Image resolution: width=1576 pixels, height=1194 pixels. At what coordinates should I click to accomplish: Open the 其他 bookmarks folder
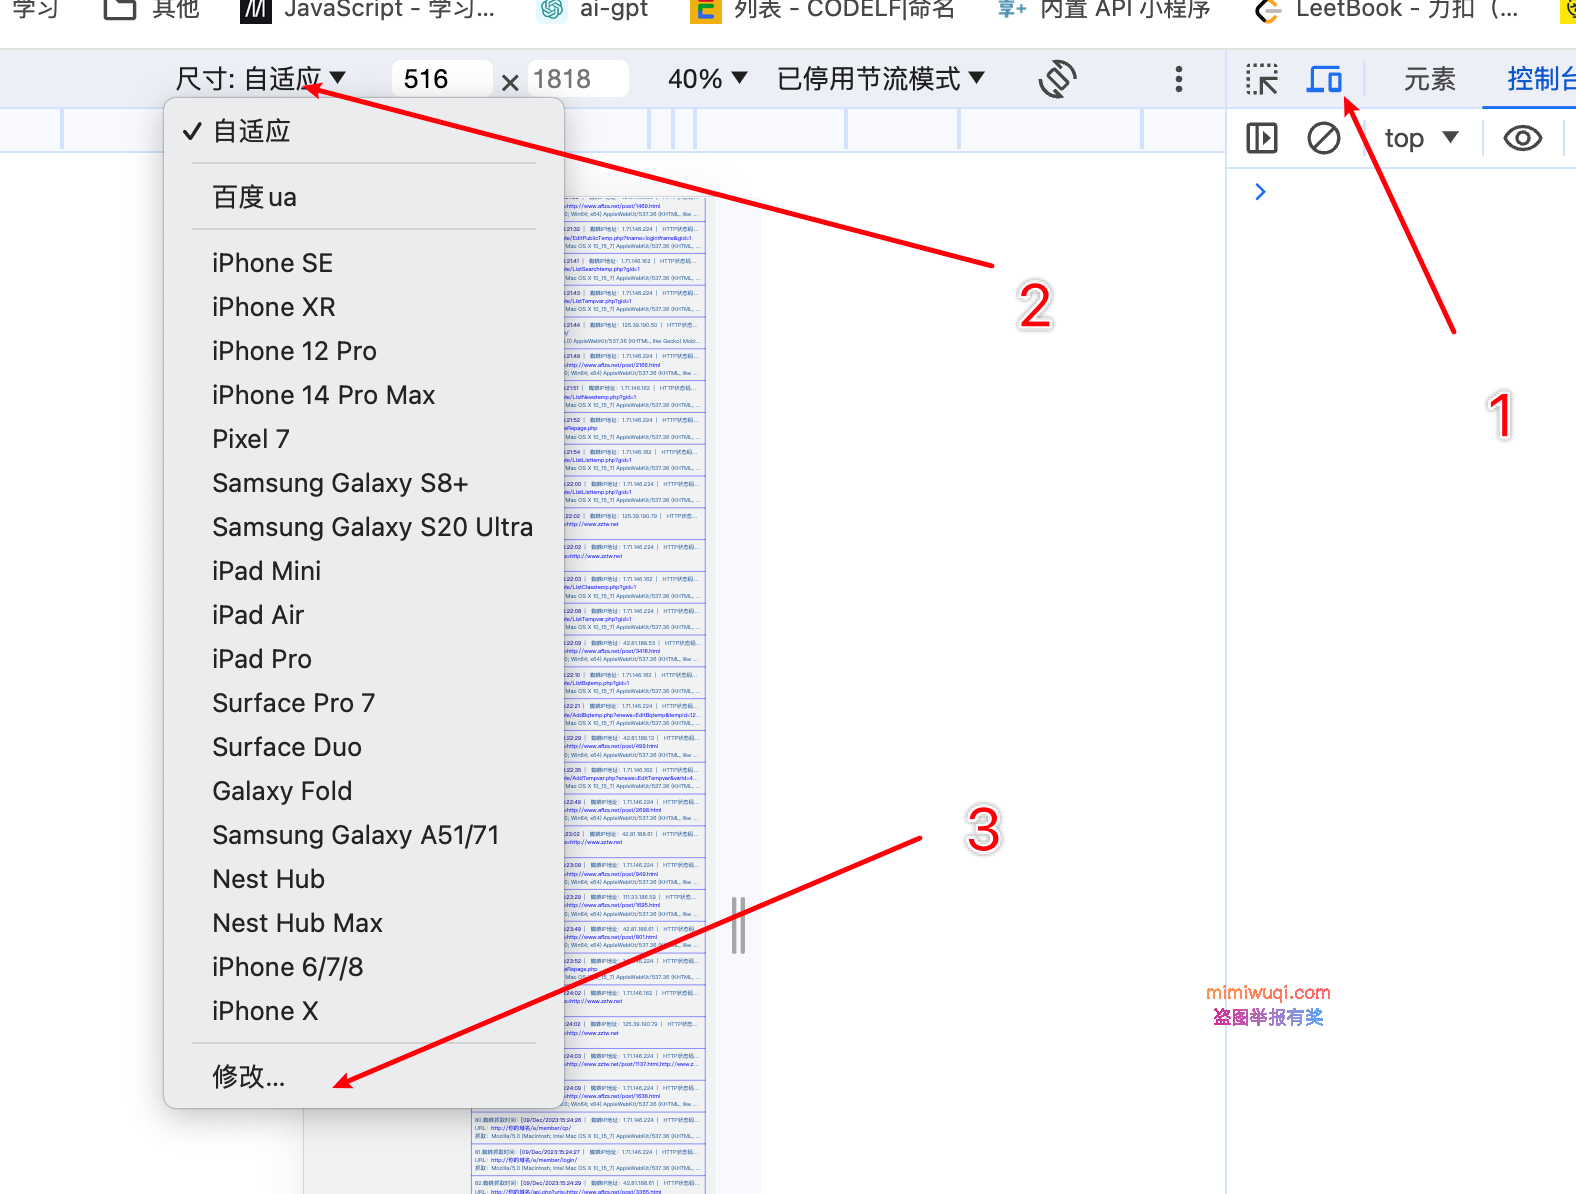click(152, 9)
